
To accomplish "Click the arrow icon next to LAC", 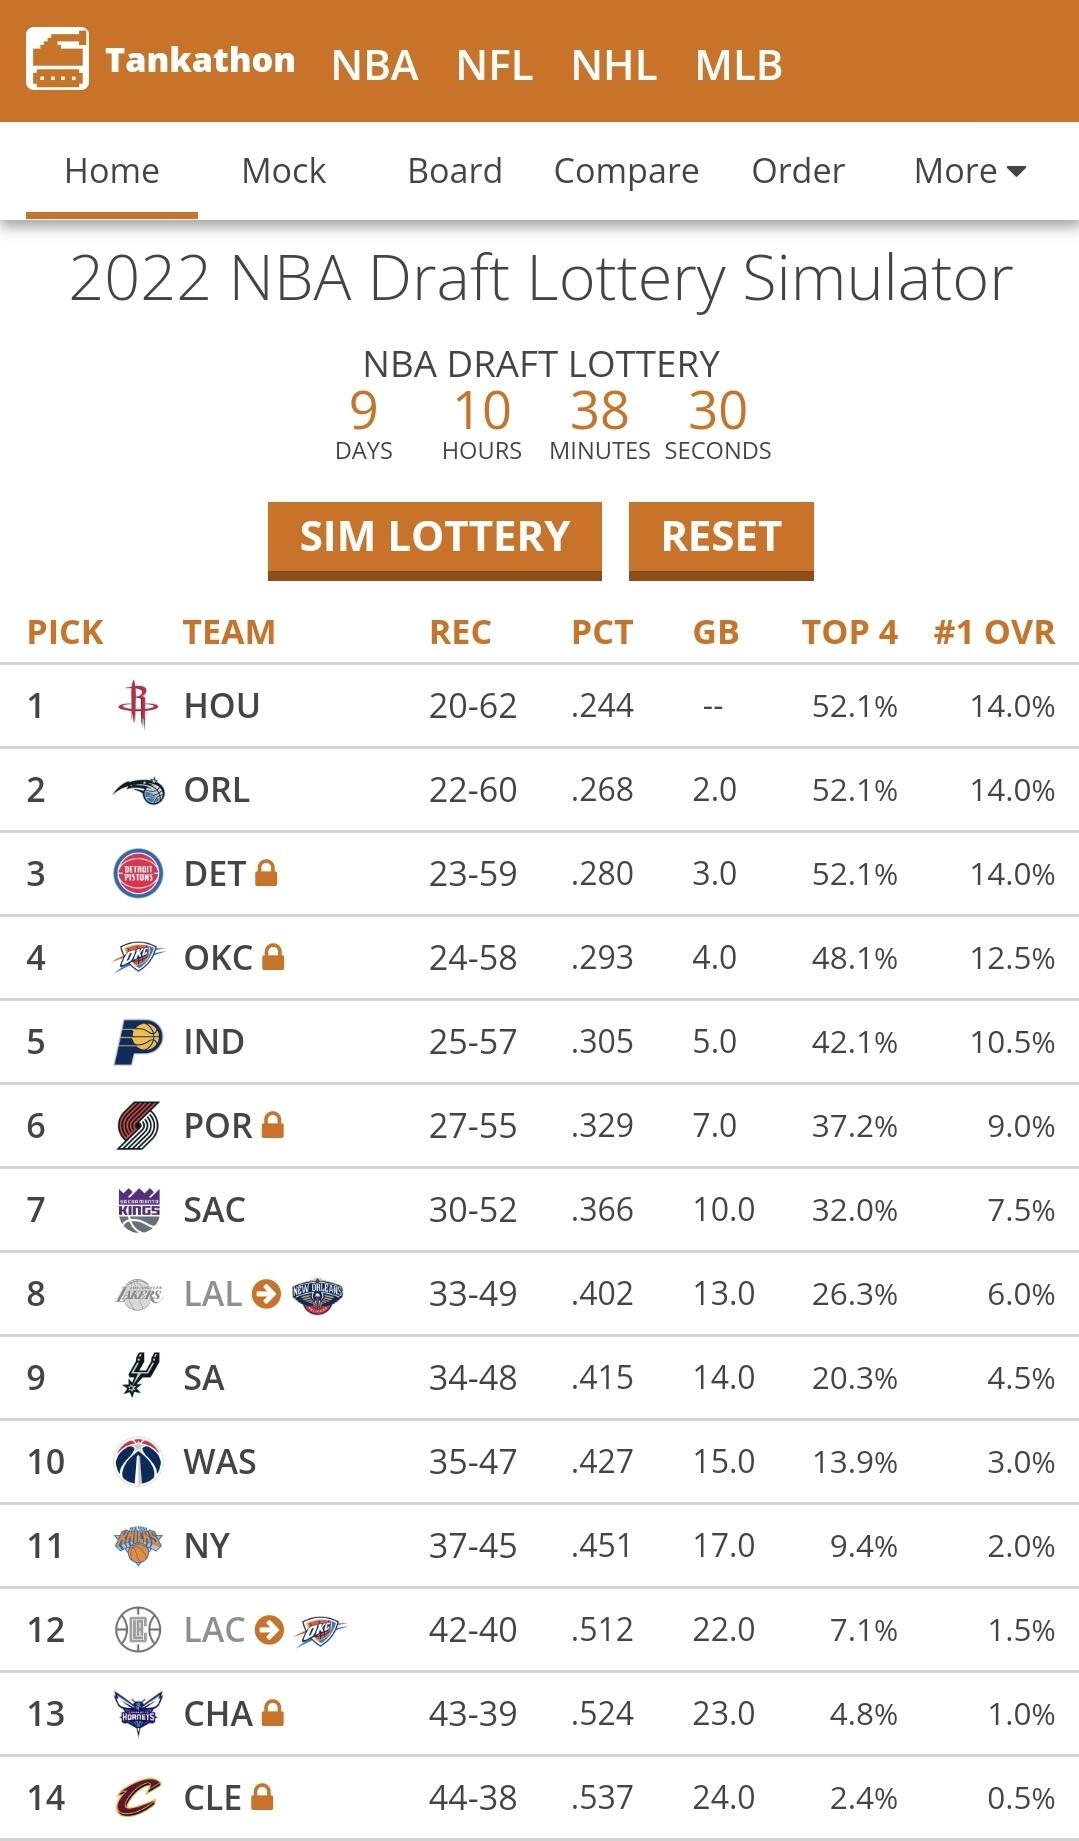I will [x=269, y=1630].
